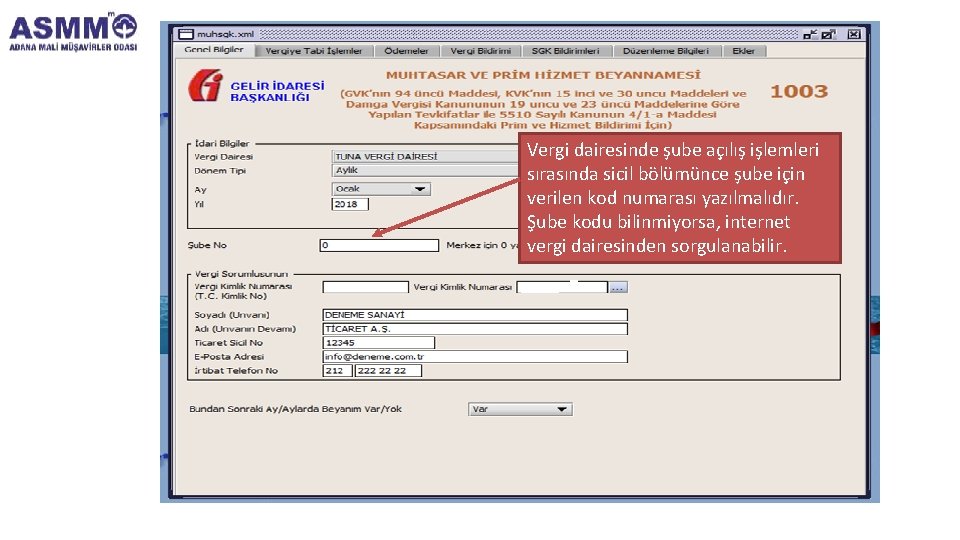960x540 pixels.
Task: Go to the SGK Bildirimleri tab
Action: pyautogui.click(x=565, y=51)
